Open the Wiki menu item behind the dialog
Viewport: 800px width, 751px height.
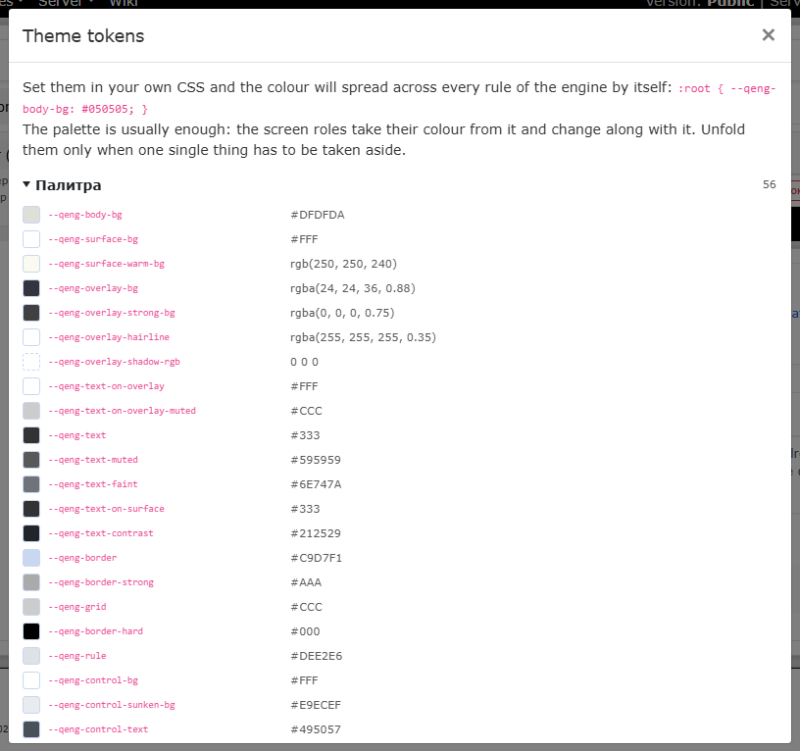[x=123, y=3]
